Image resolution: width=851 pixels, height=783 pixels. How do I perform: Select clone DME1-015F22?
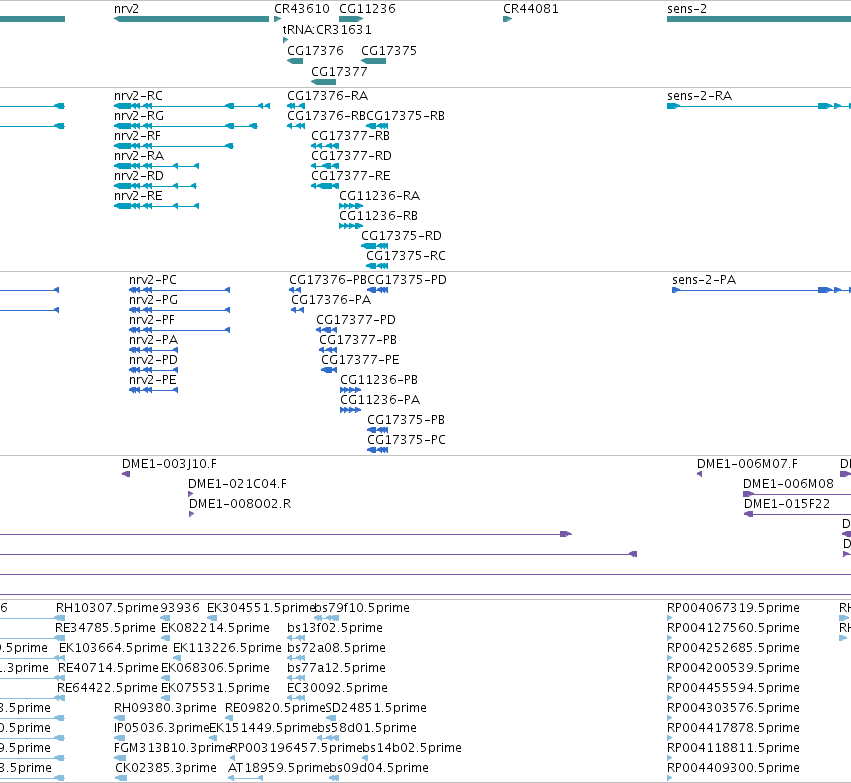787,504
